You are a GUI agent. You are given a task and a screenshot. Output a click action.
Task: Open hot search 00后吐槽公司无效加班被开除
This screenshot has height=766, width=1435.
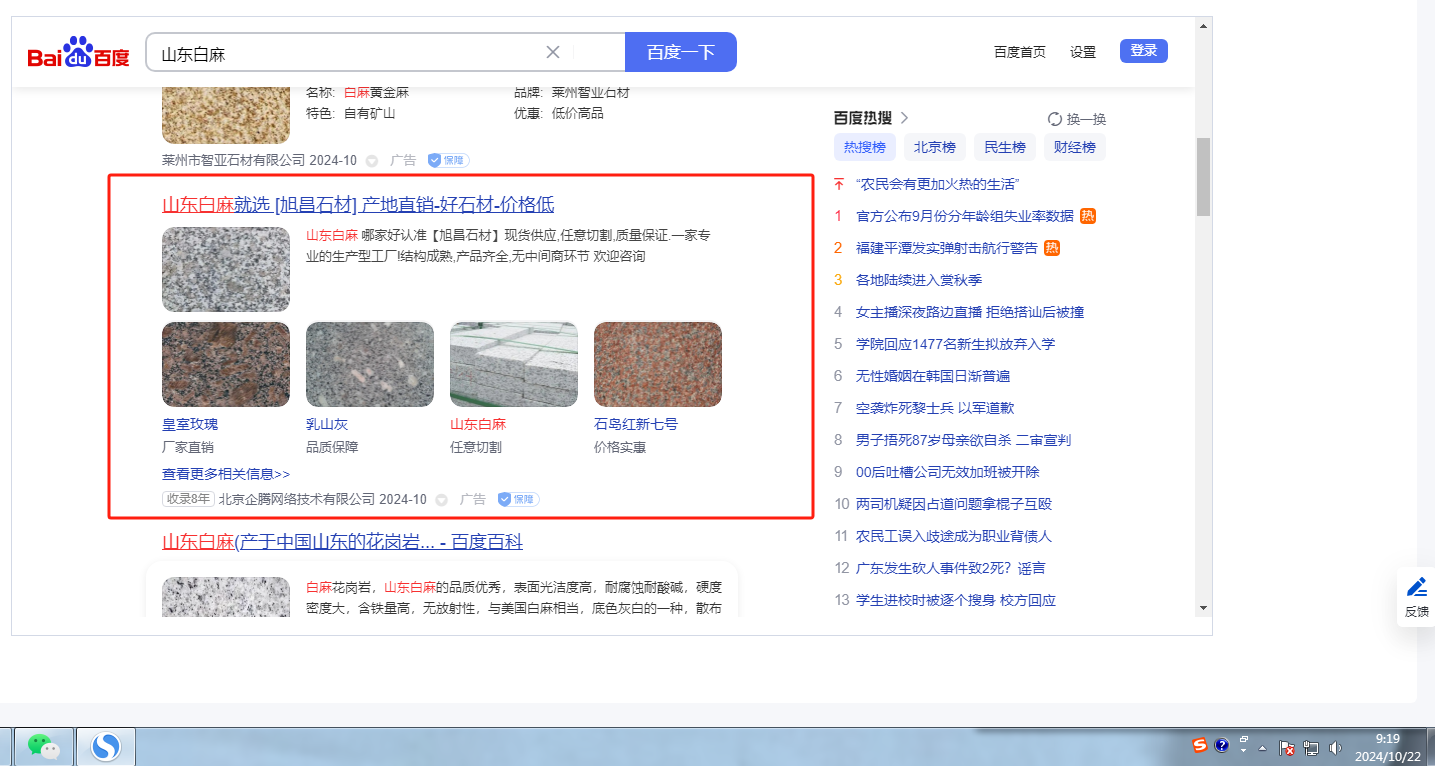pos(948,472)
